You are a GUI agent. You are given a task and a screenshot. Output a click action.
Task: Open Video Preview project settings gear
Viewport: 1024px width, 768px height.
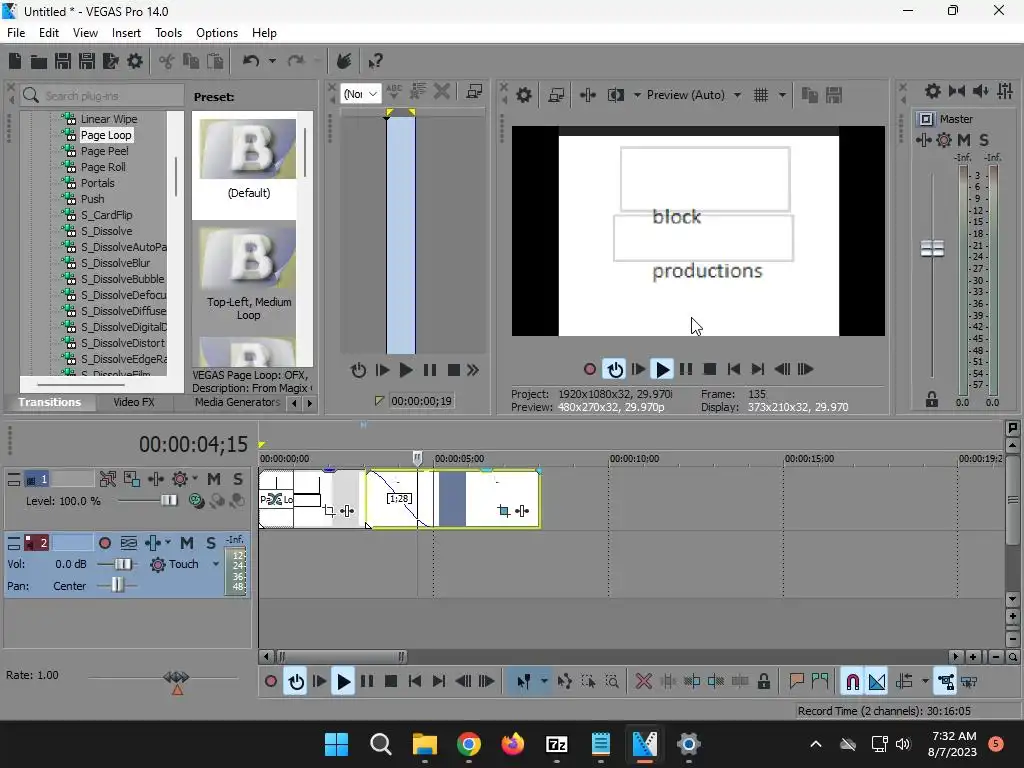click(x=524, y=95)
